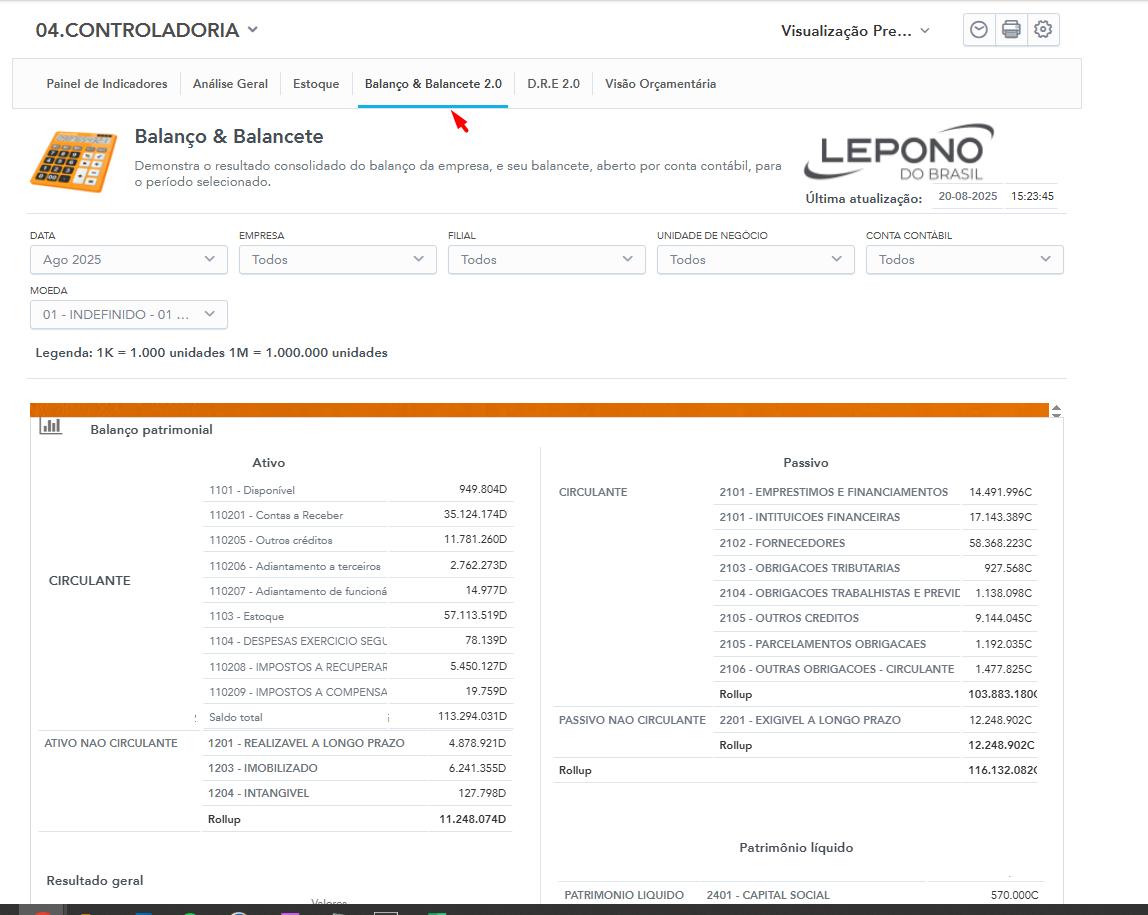Click the printer icon

click(x=1011, y=30)
